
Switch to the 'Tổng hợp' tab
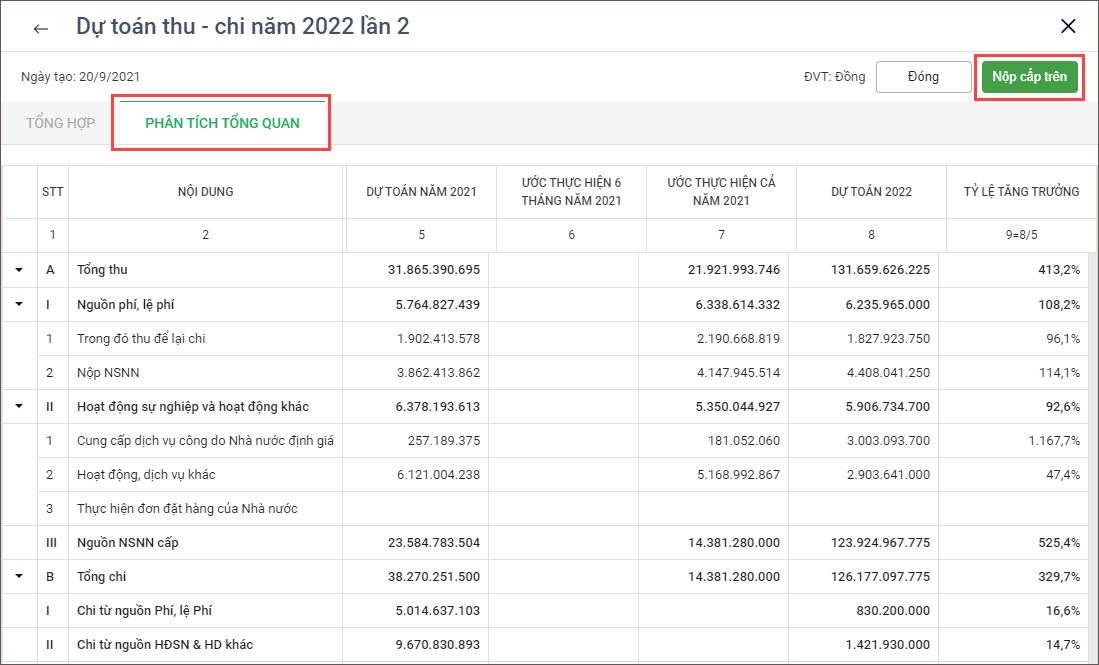tap(60, 123)
